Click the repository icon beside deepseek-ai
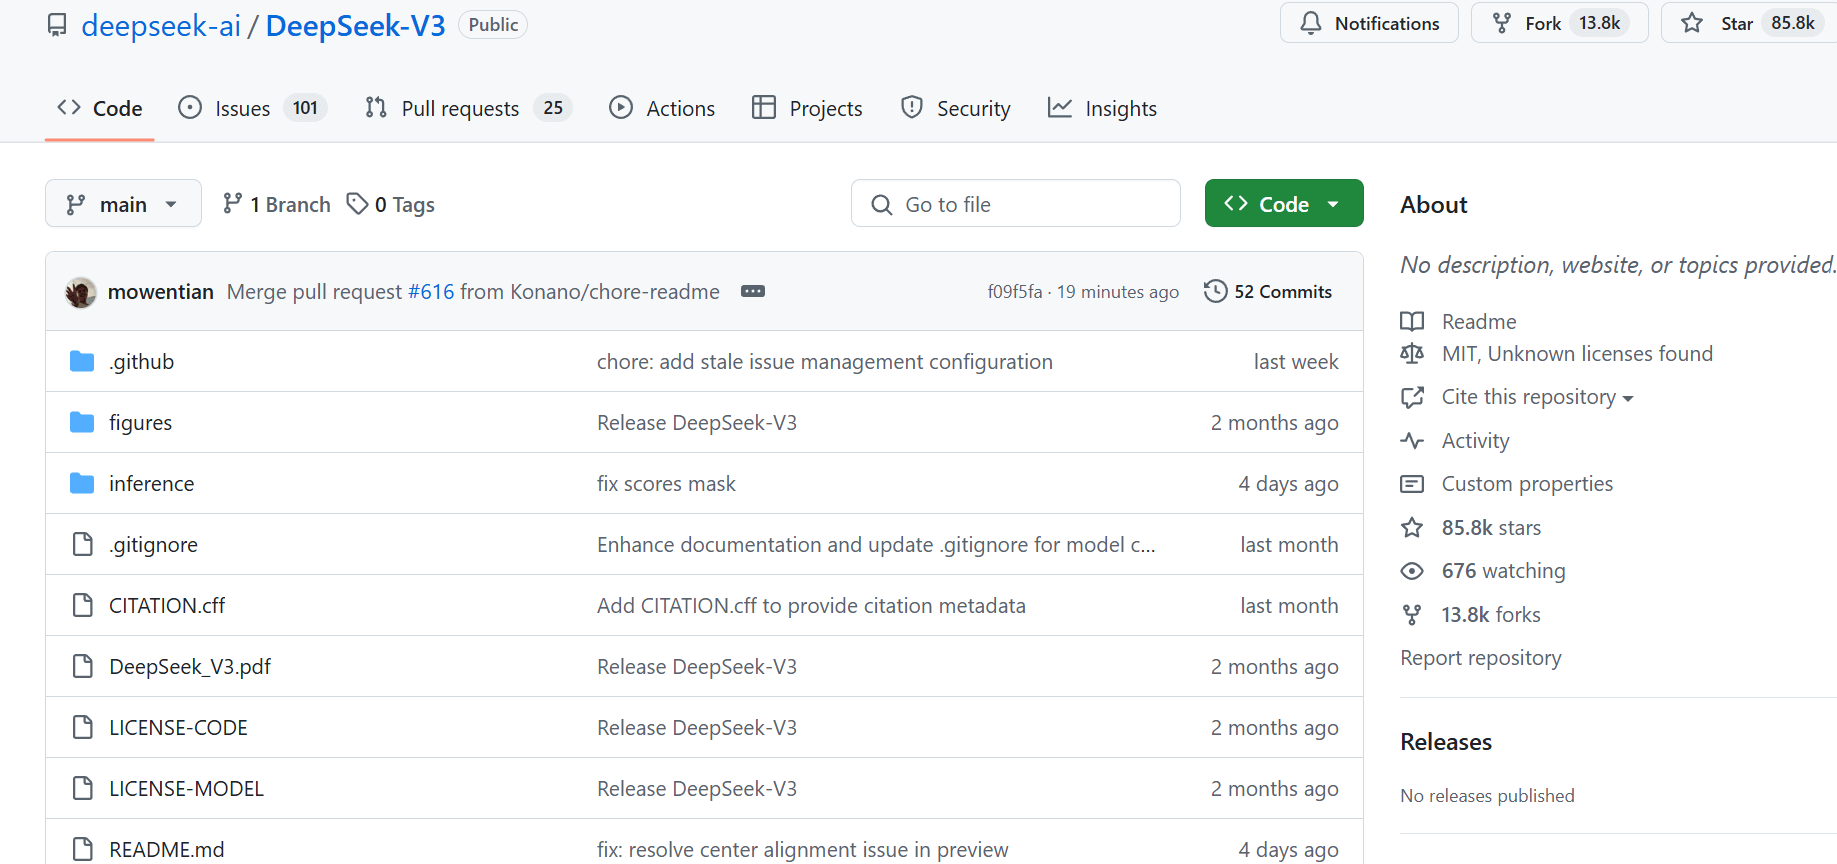Image resolution: width=1837 pixels, height=864 pixels. point(58,25)
